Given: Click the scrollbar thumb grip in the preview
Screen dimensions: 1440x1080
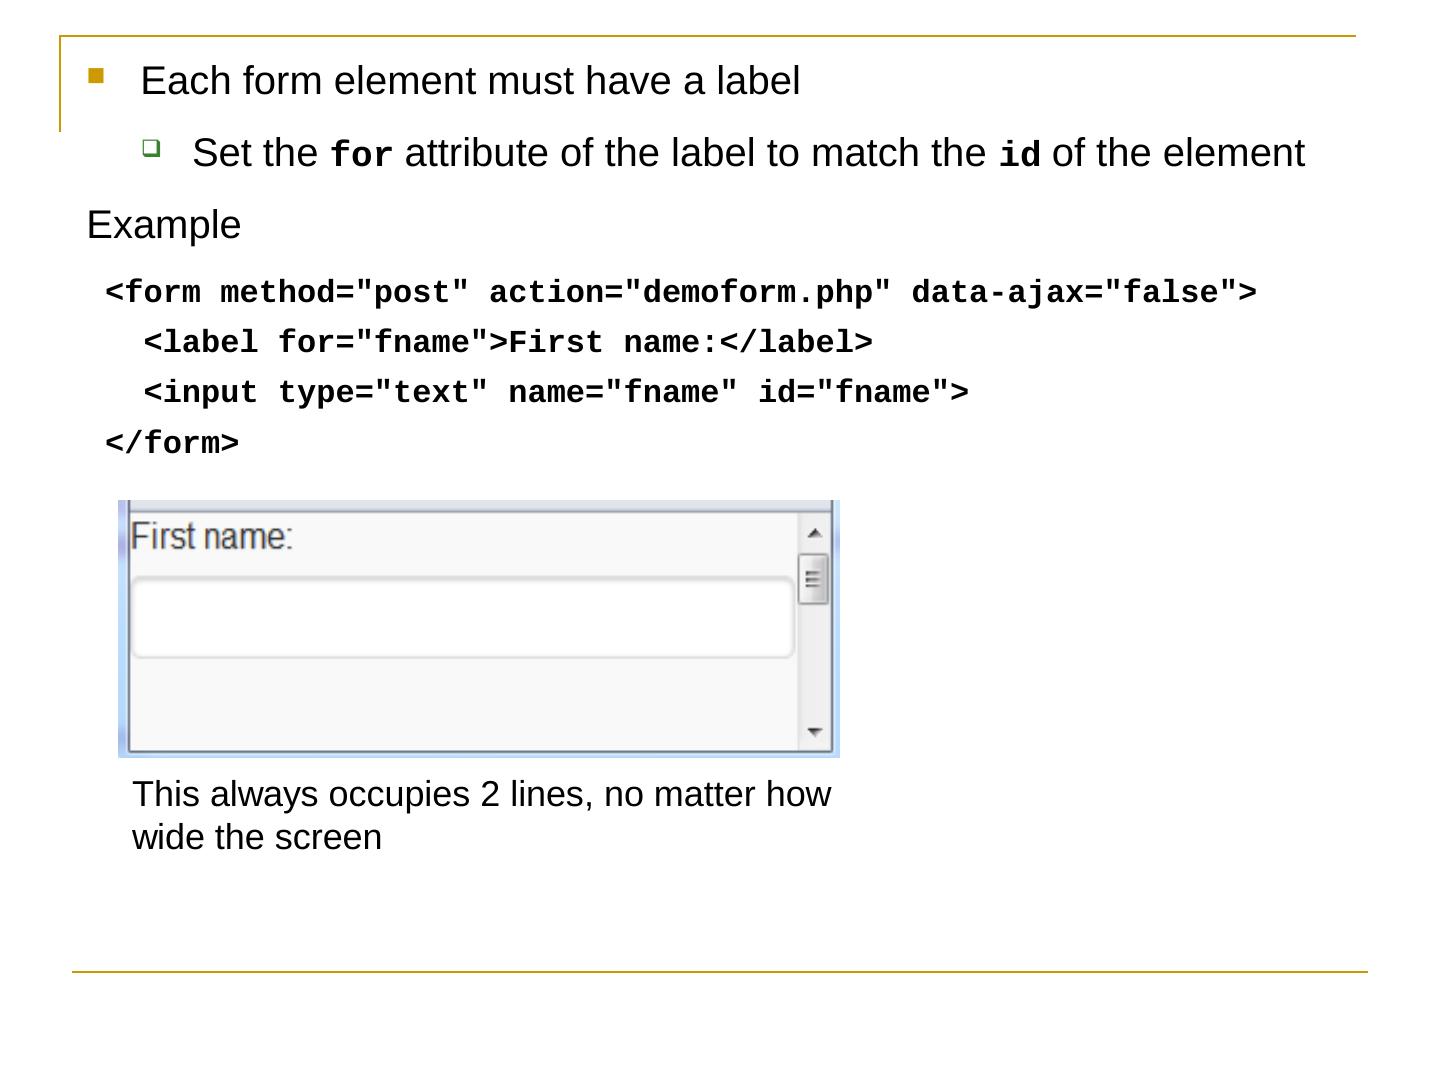Looking at the screenshot, I should coord(813,578).
